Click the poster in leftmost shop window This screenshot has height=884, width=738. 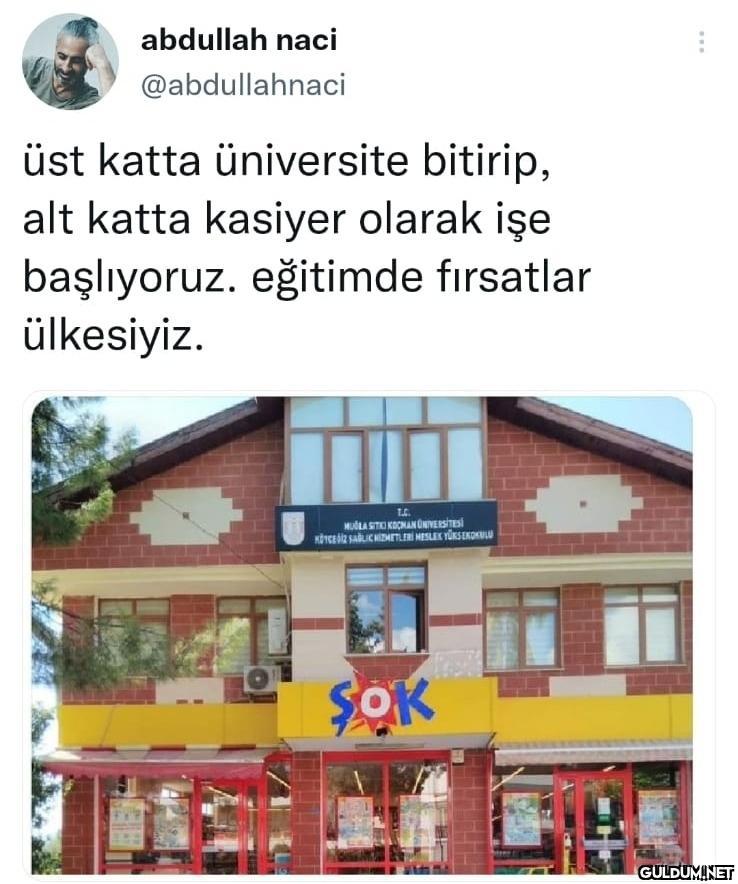[x=126, y=824]
